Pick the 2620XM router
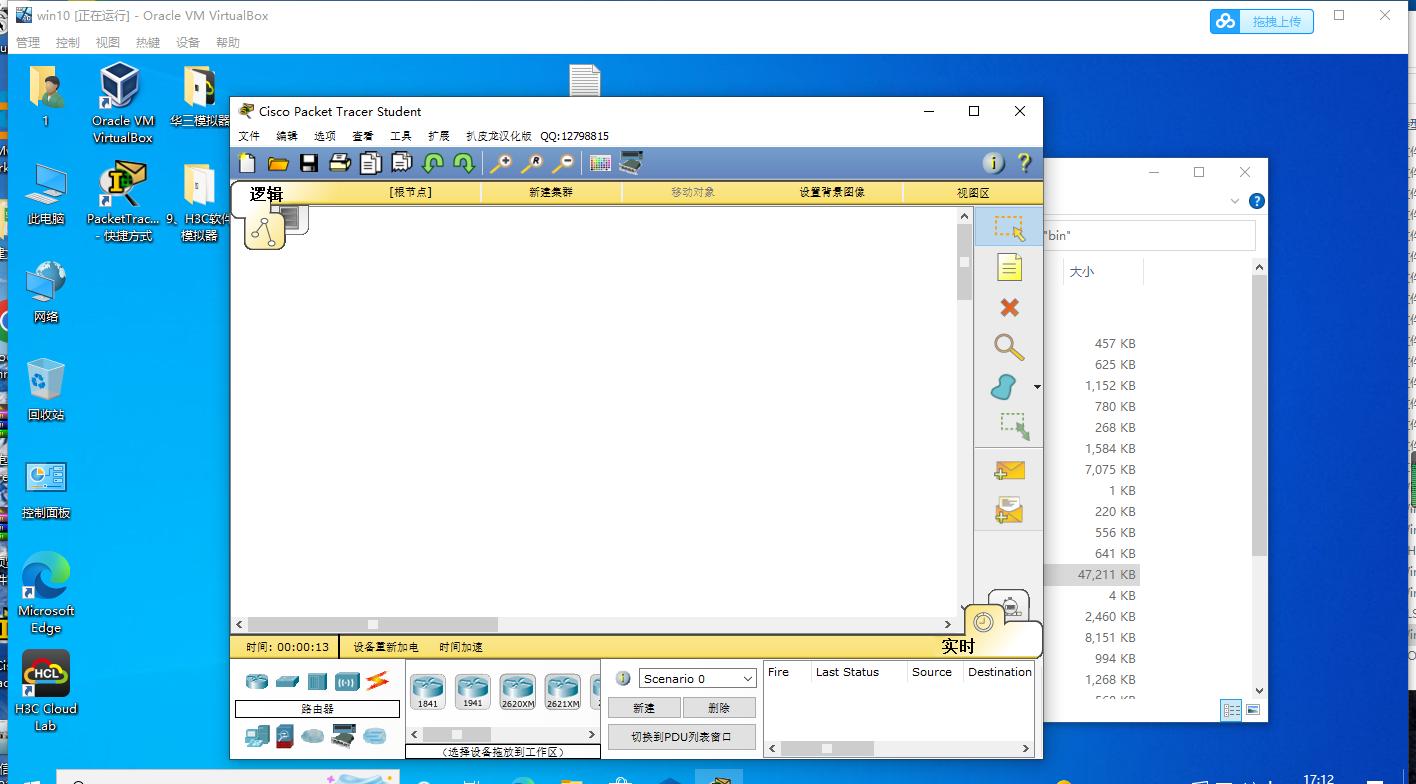 click(x=518, y=691)
